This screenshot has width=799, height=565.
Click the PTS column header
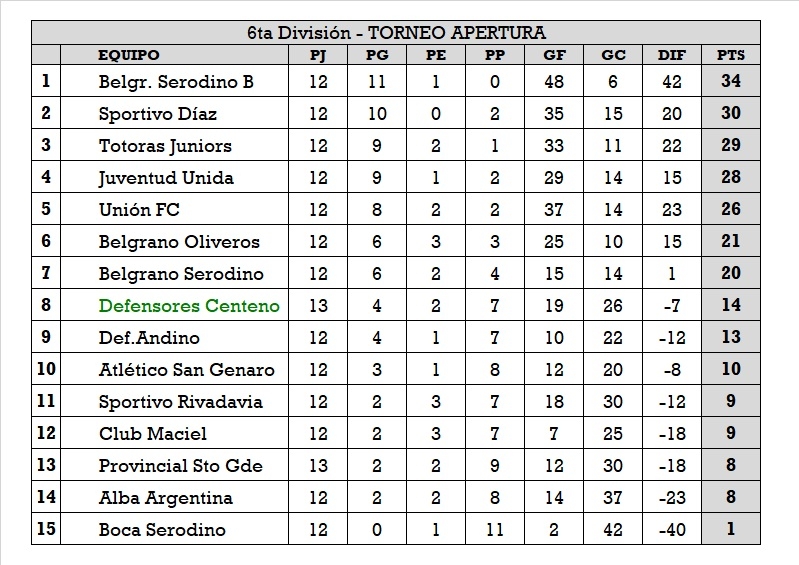point(730,56)
